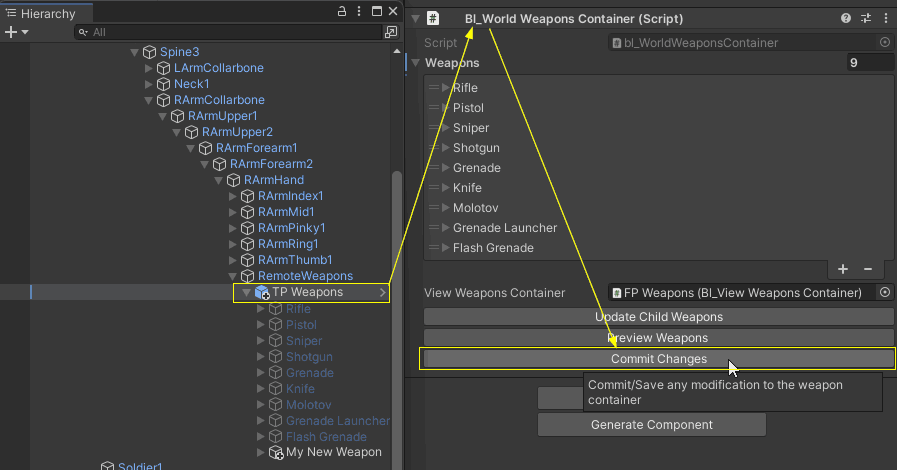Open the picker for View Weapons Container
This screenshot has width=897, height=470.
pyautogui.click(x=884, y=293)
